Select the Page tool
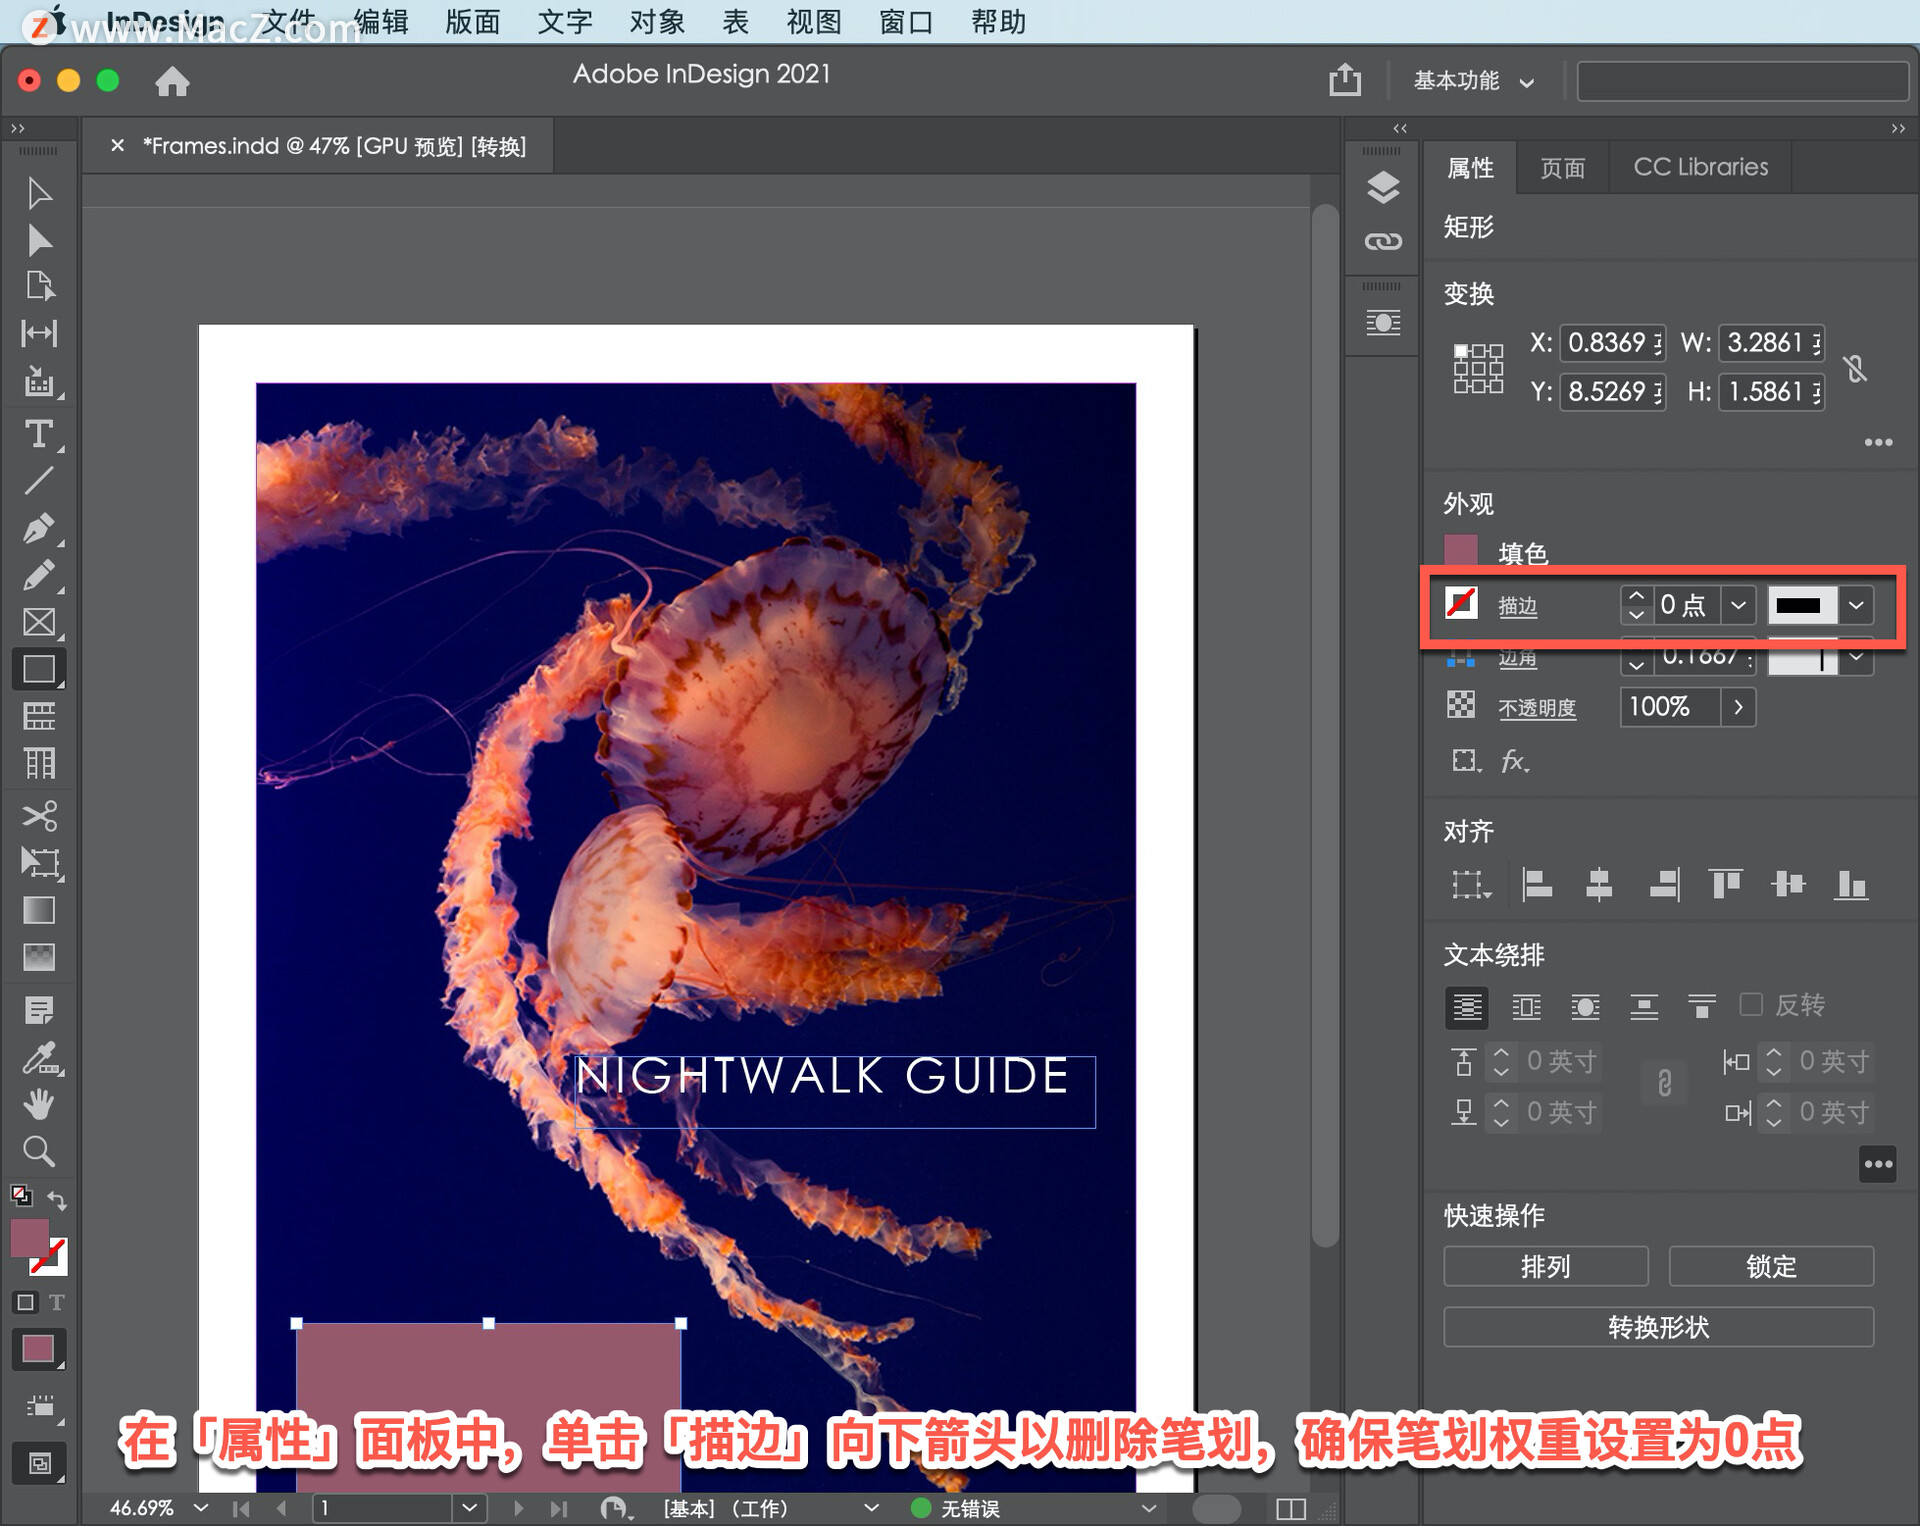The image size is (1920, 1526). pyautogui.click(x=39, y=286)
